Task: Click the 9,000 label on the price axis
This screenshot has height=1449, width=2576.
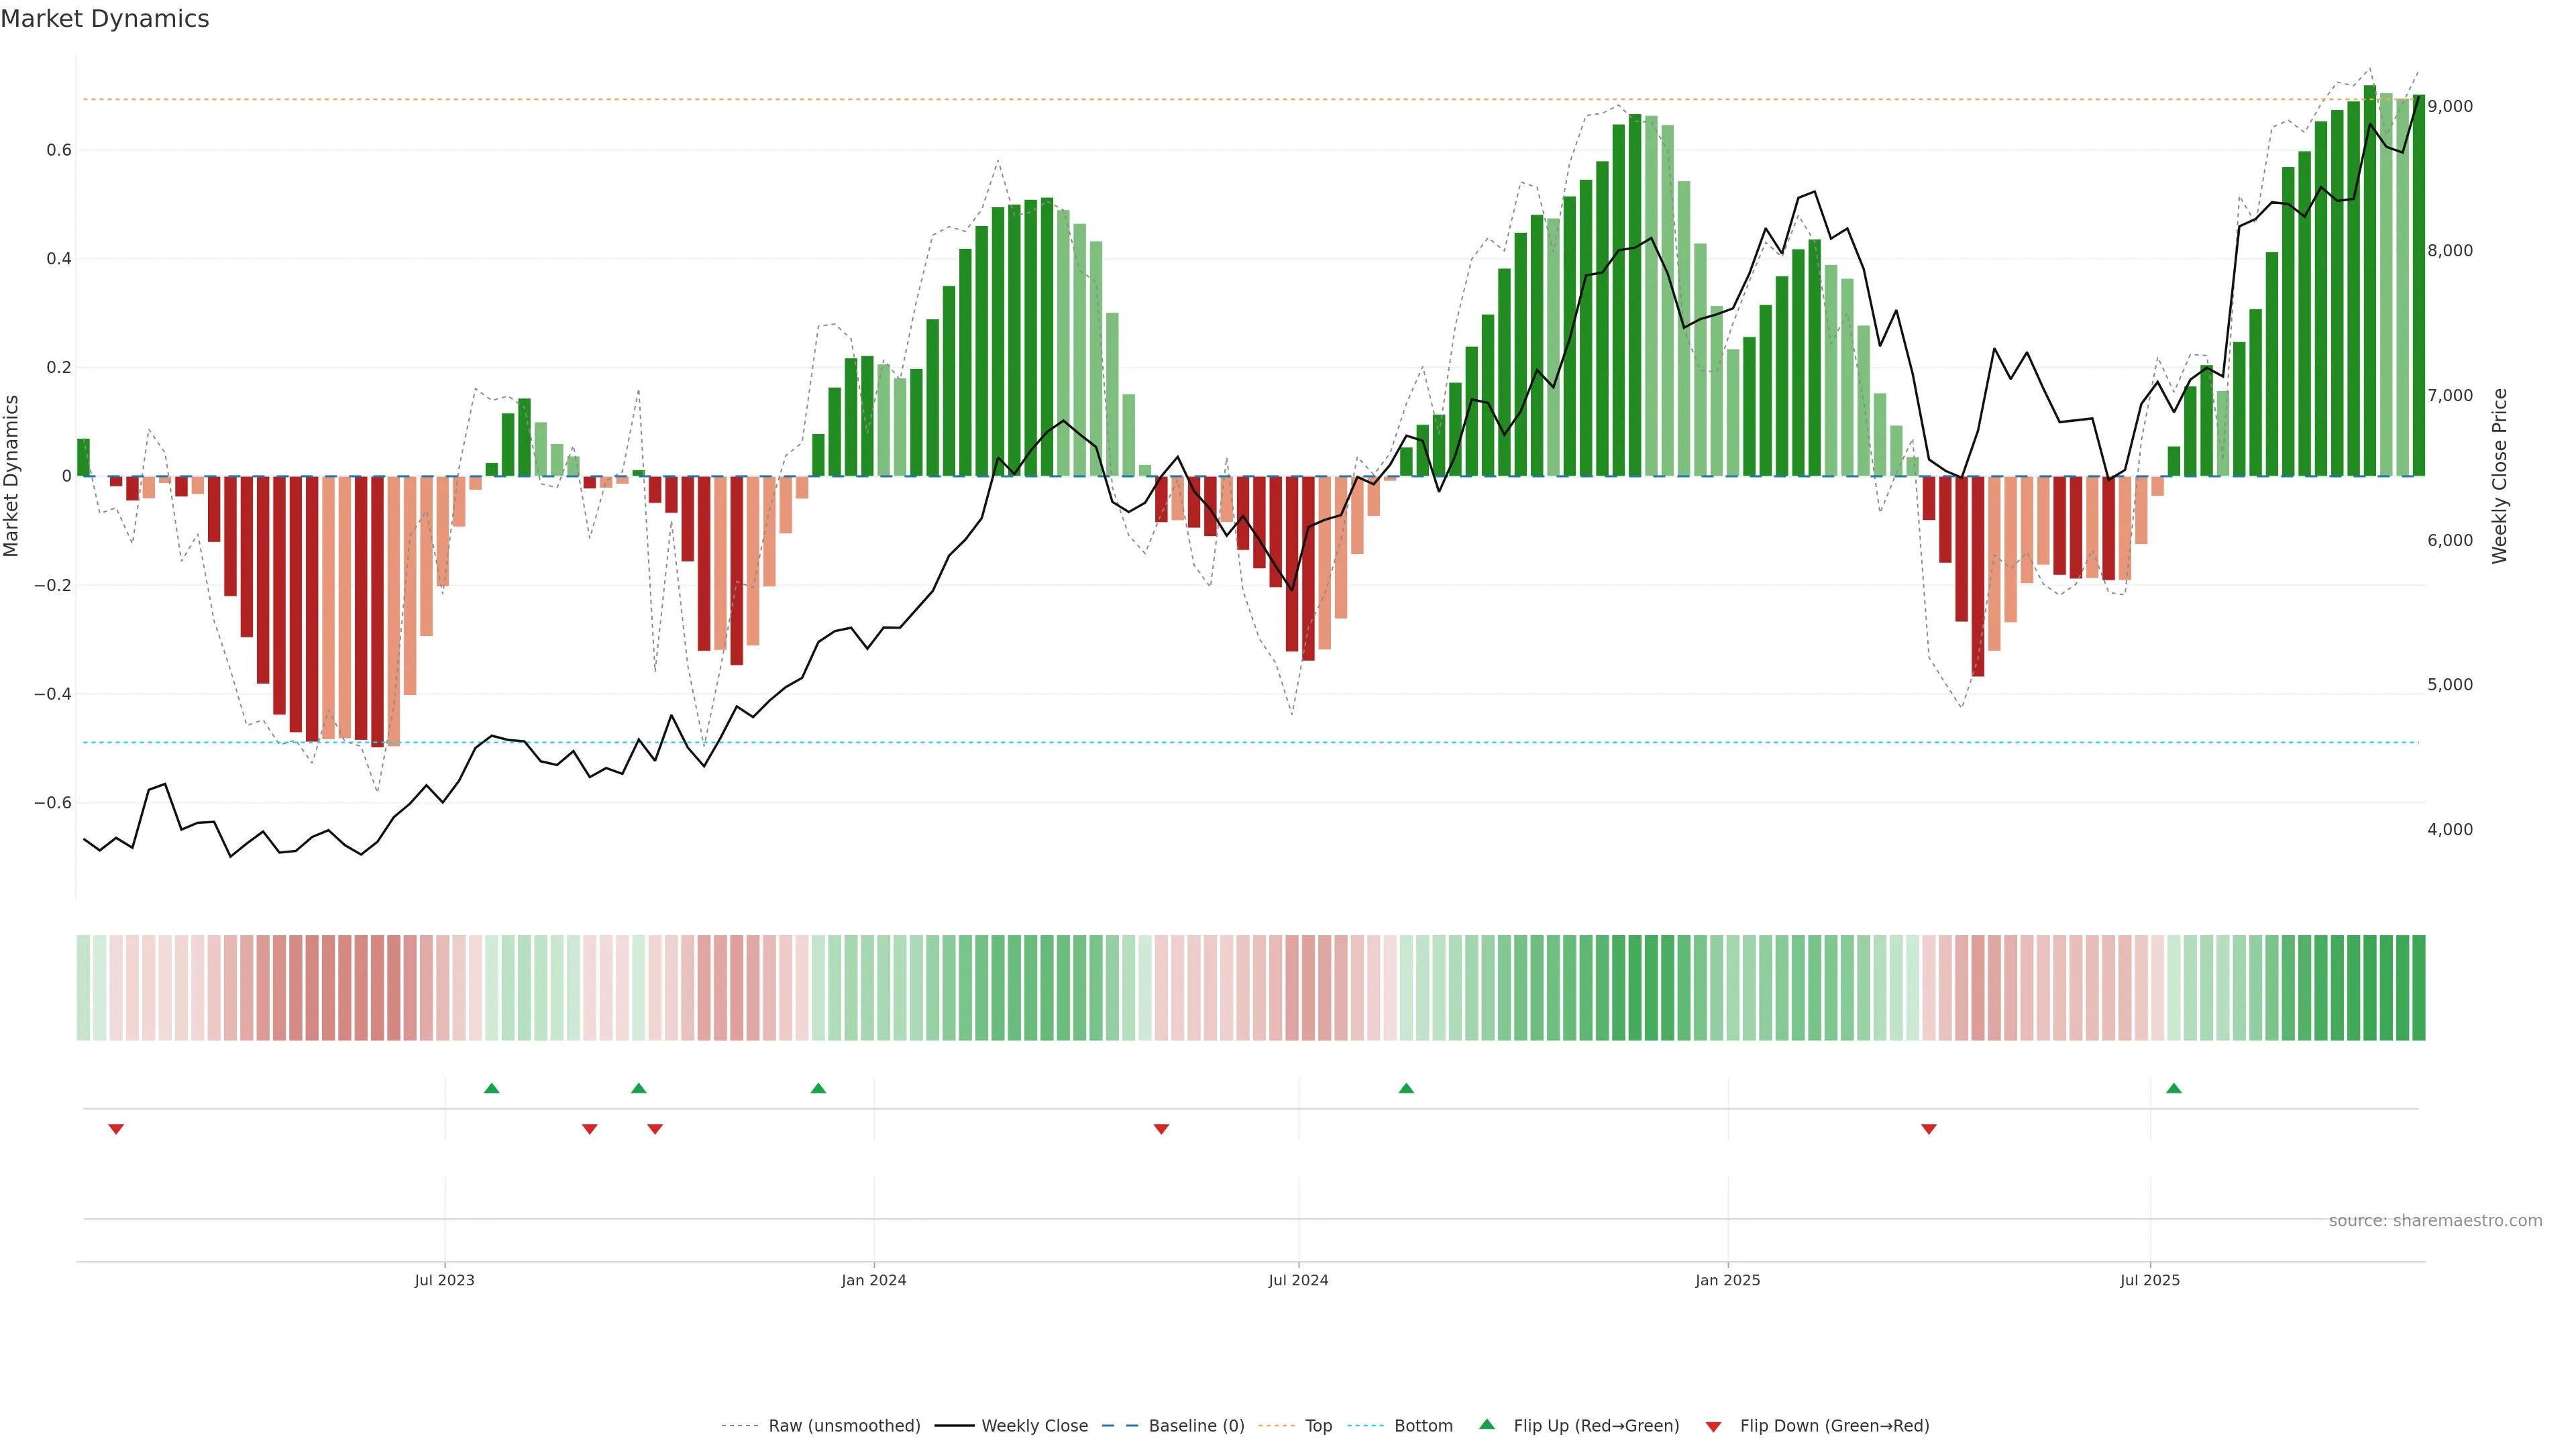Action: point(2450,106)
